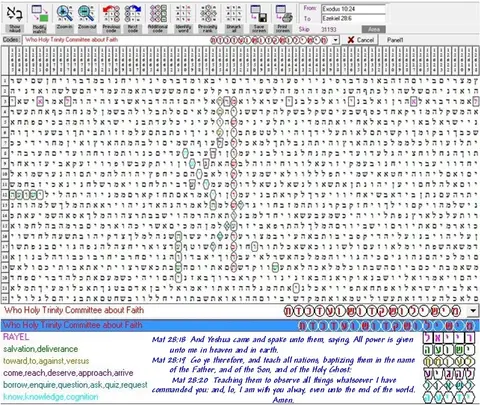Select highlighted row Who Holy Trinity Committee
The height and width of the screenshot is (405, 480).
pos(240,325)
